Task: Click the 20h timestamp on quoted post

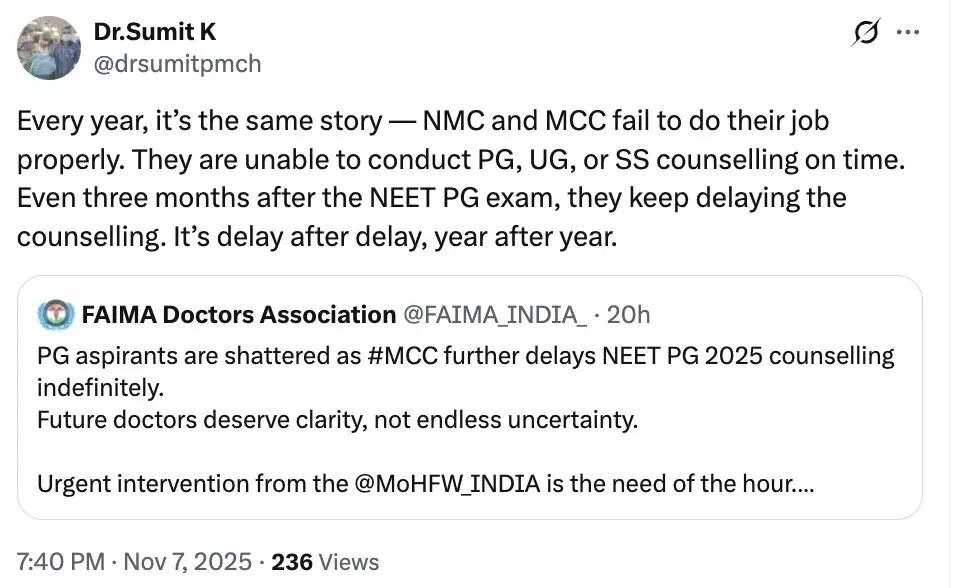Action: click(629, 315)
